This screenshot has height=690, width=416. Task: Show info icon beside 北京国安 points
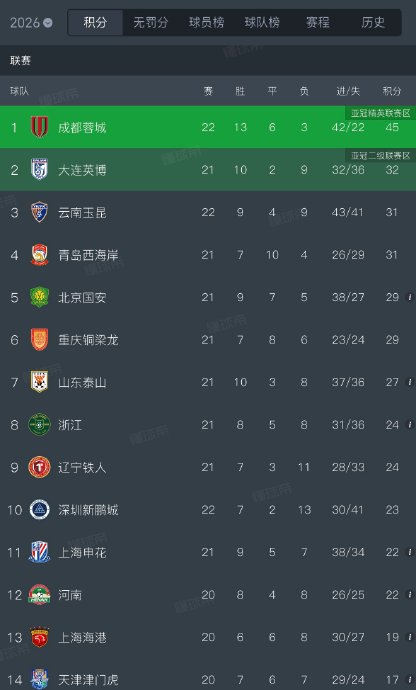click(410, 297)
